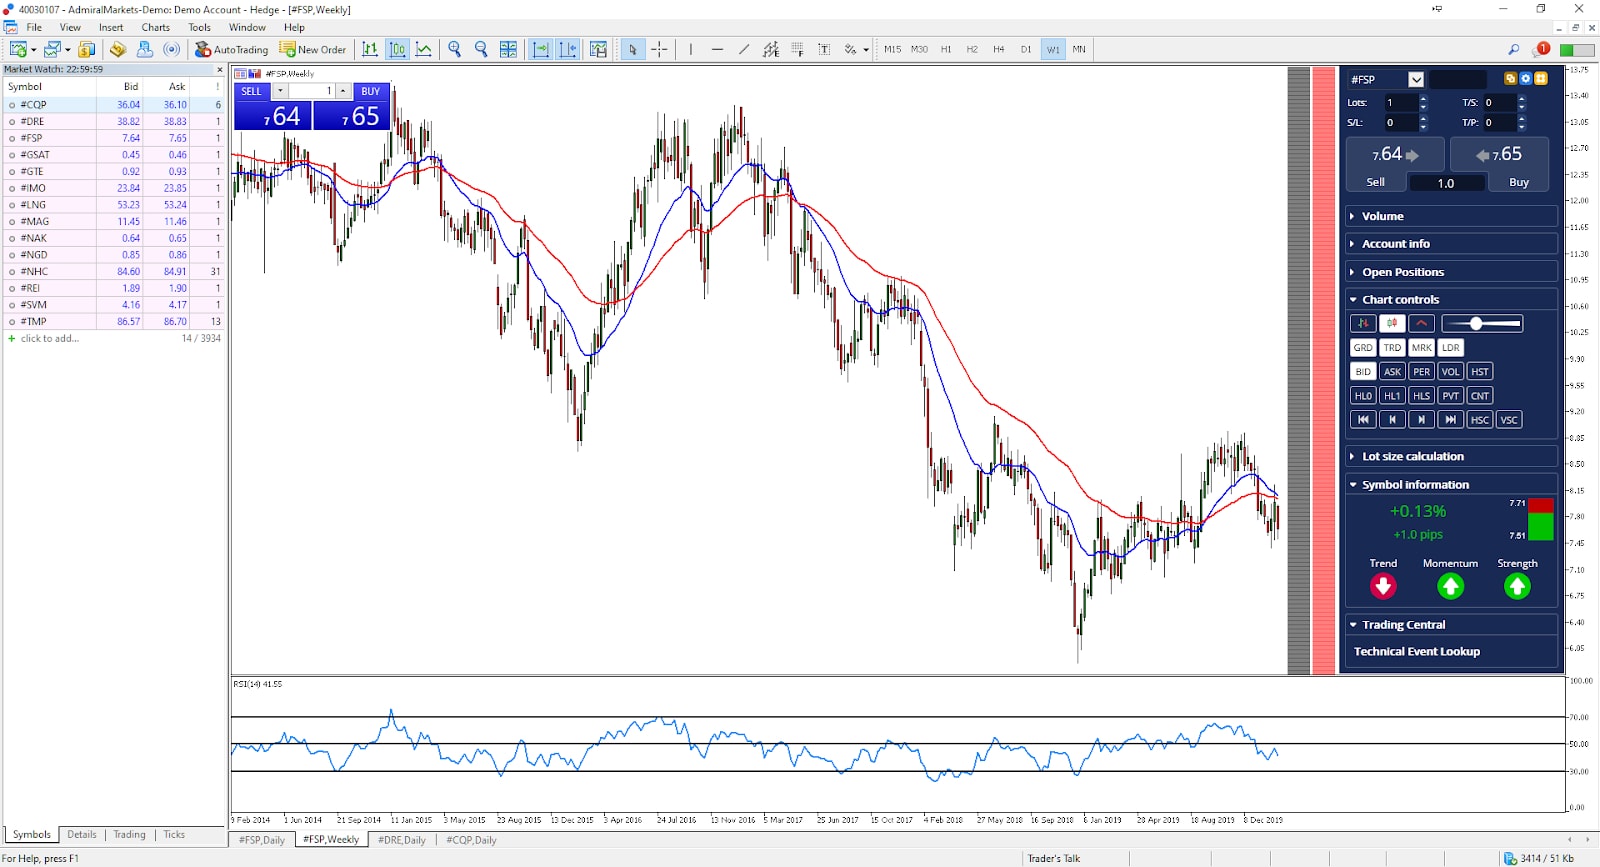
Task: Open the Charts menu
Action: pos(155,27)
